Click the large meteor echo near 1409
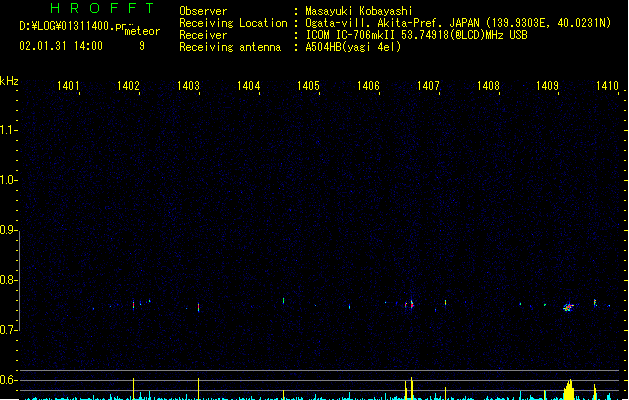 click(x=568, y=307)
